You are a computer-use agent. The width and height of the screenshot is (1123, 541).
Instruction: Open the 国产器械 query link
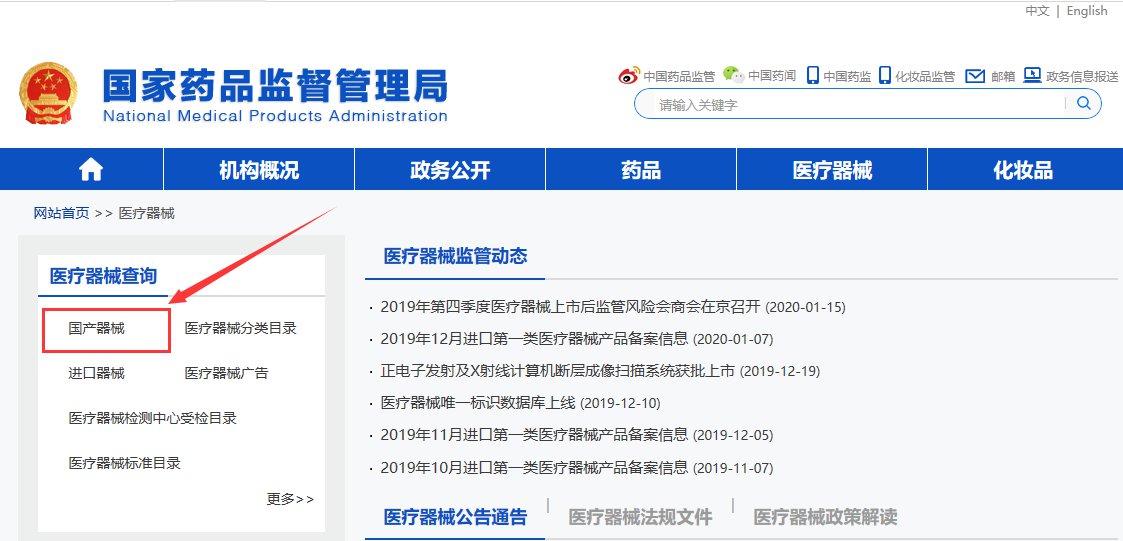pos(97,329)
